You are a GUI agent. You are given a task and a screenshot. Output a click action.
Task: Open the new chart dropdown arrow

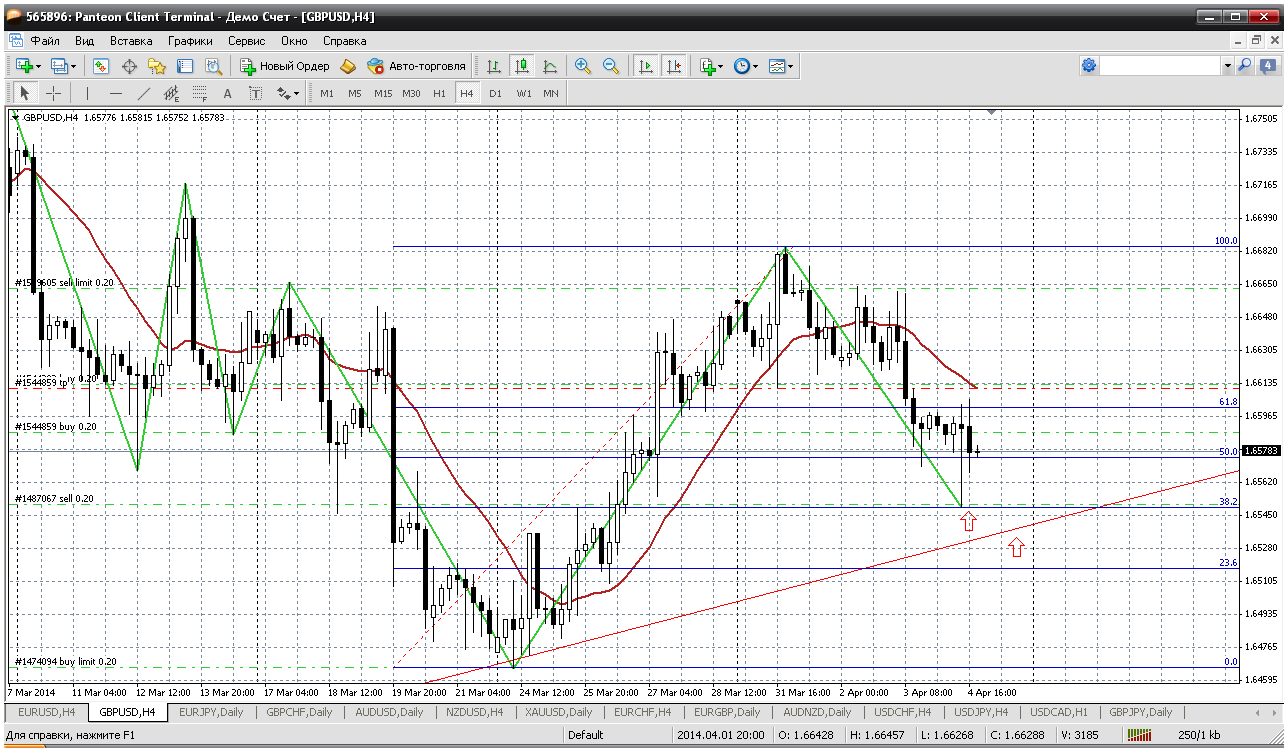click(39, 66)
